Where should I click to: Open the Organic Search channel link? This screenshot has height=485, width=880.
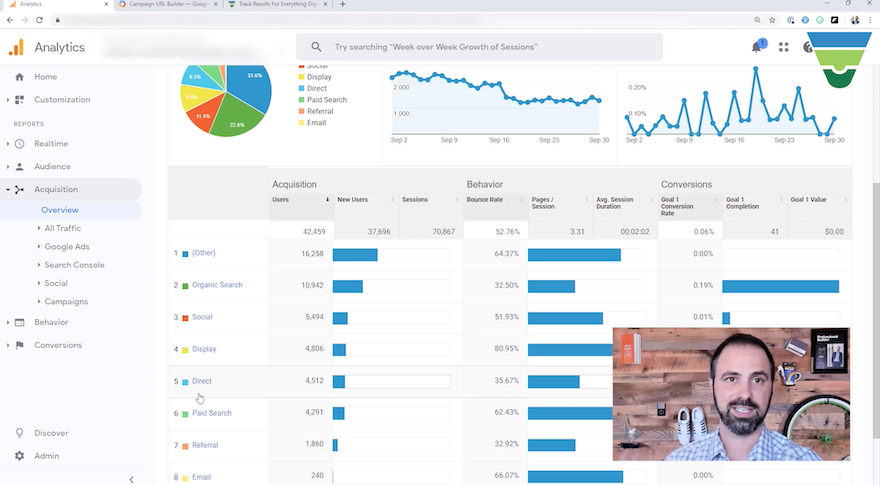[x=217, y=285]
